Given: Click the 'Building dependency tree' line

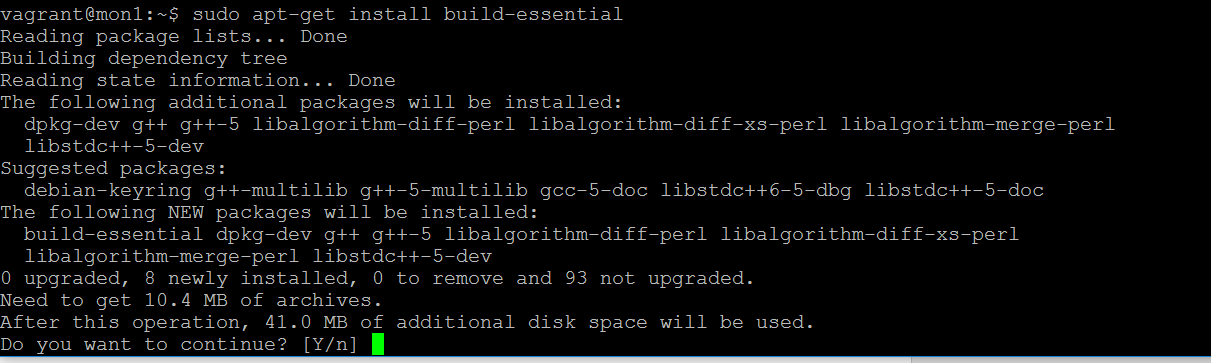Looking at the screenshot, I should (144, 58).
